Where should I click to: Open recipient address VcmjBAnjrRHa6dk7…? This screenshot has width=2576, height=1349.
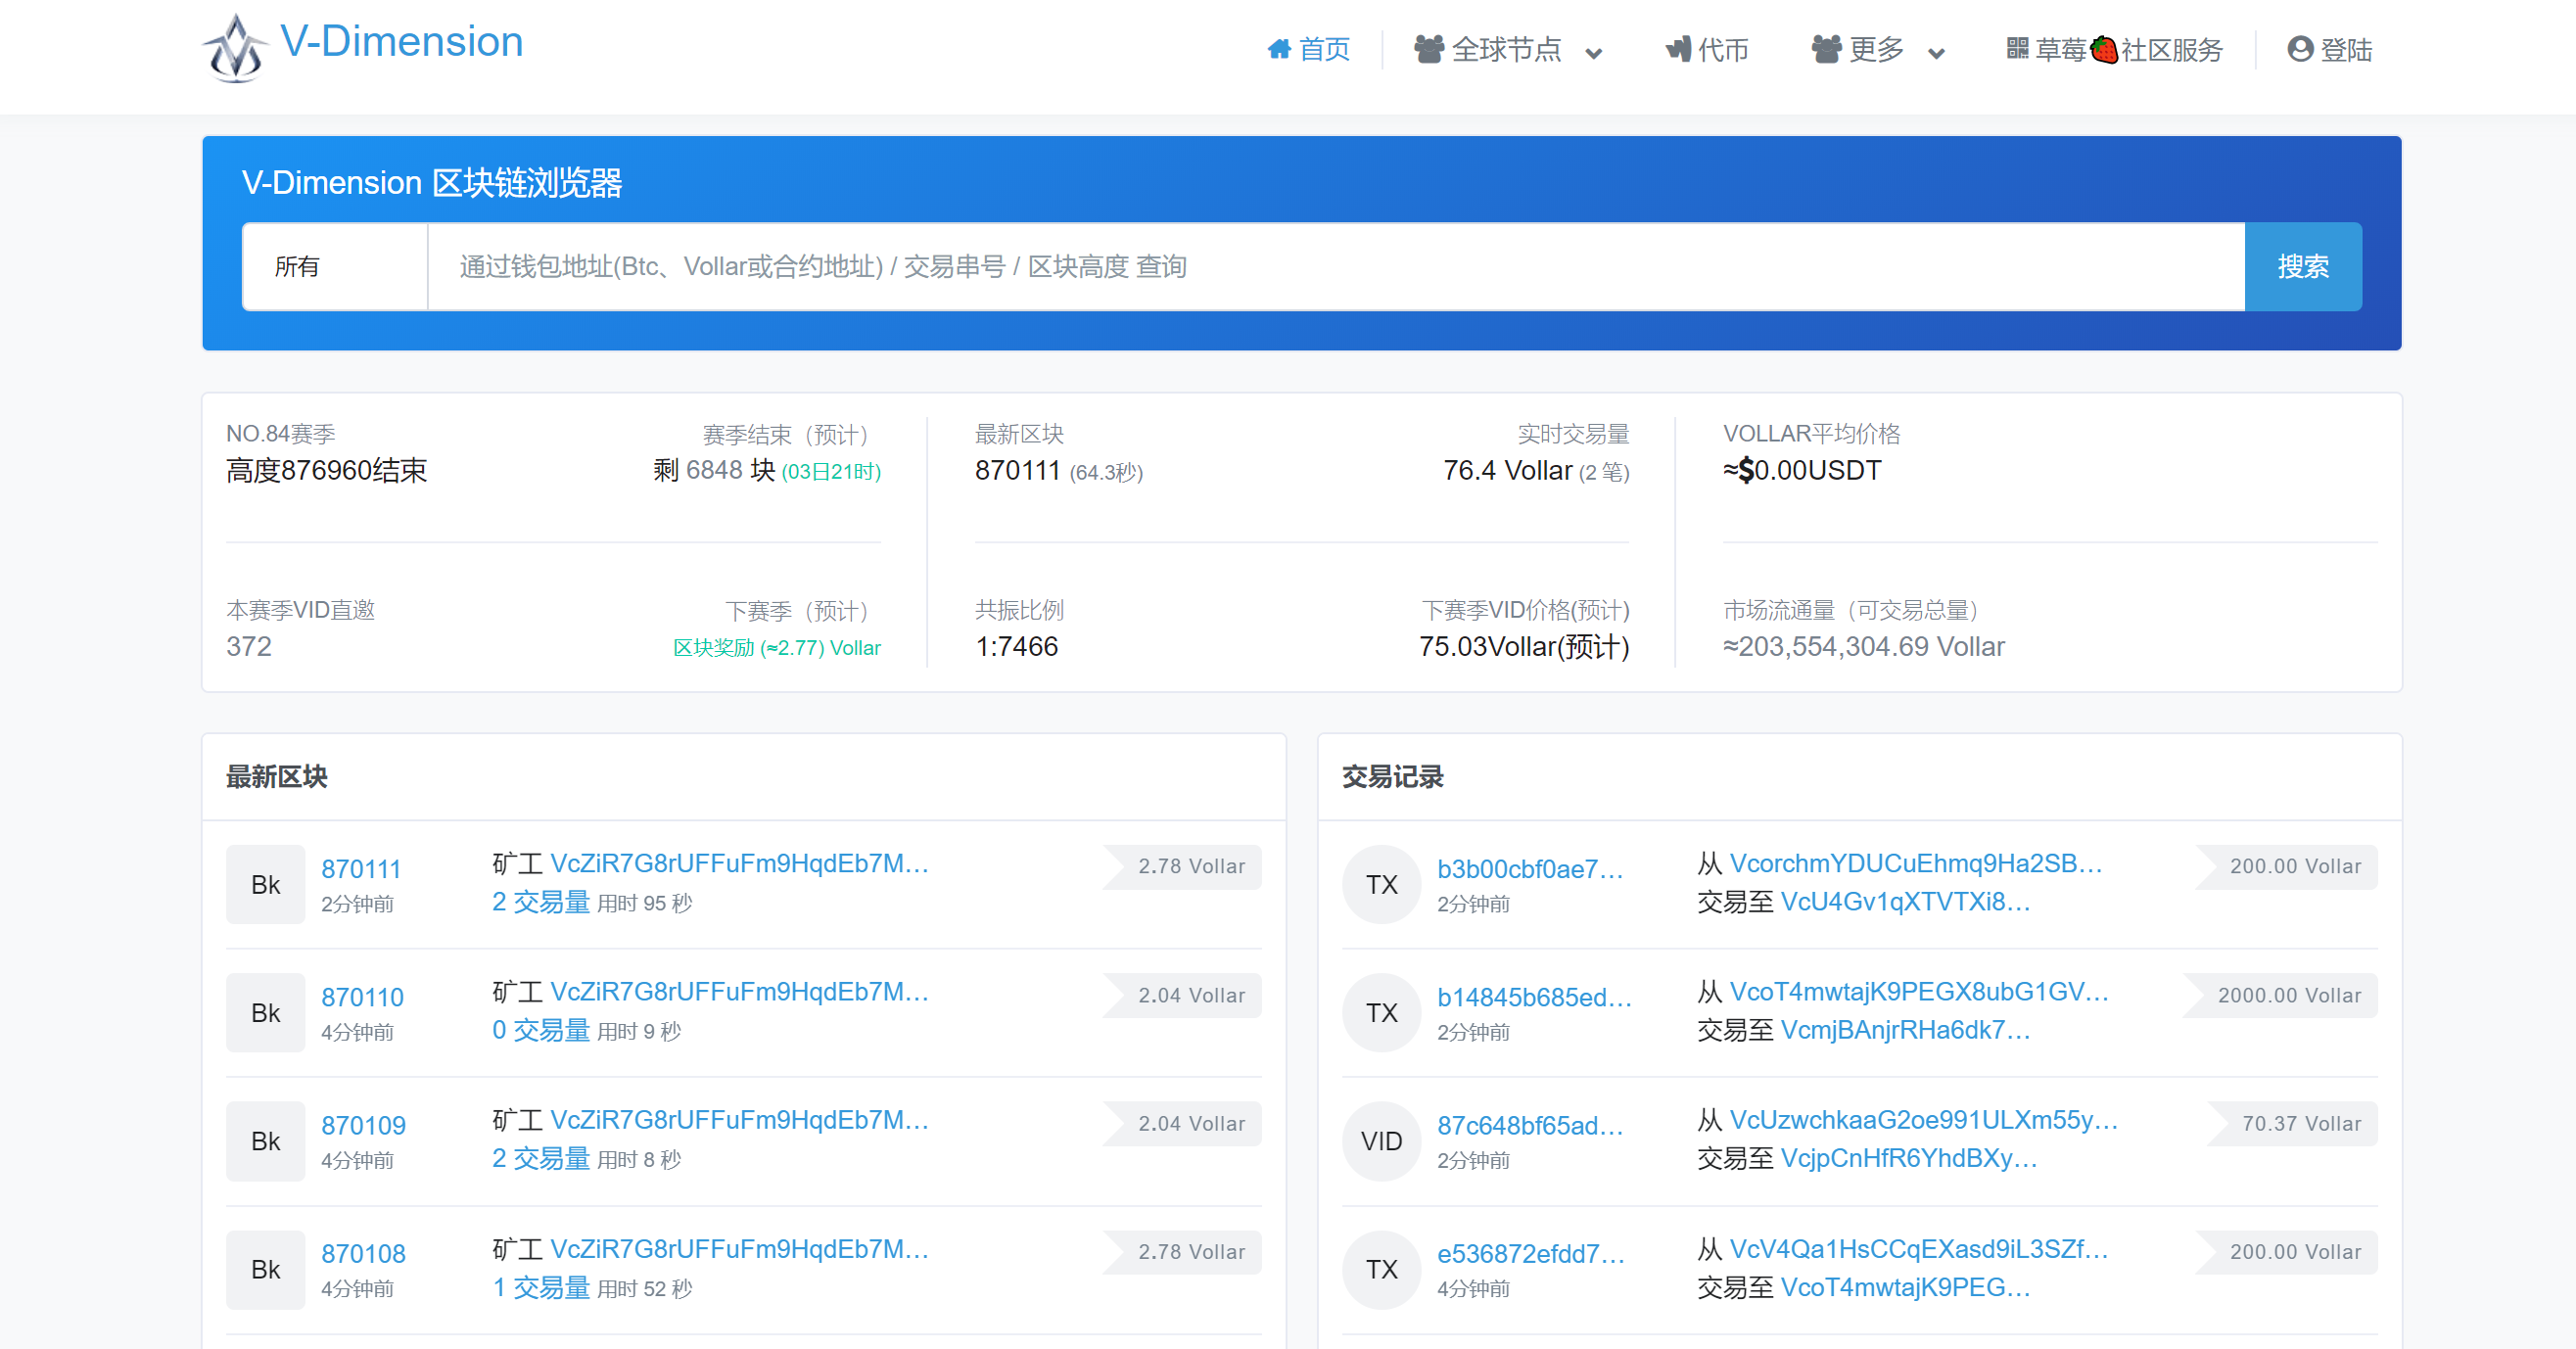pyautogui.click(x=1906, y=1029)
